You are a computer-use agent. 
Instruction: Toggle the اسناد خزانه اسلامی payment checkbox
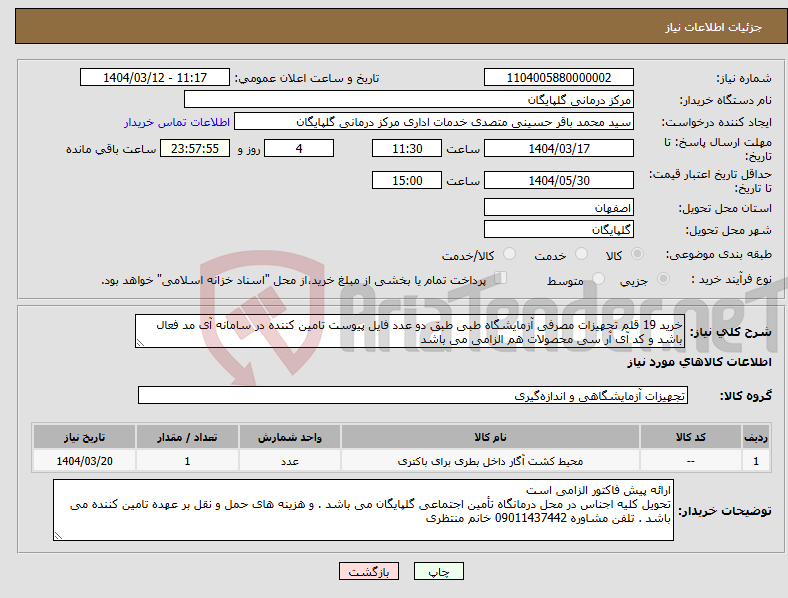pyautogui.click(x=501, y=278)
